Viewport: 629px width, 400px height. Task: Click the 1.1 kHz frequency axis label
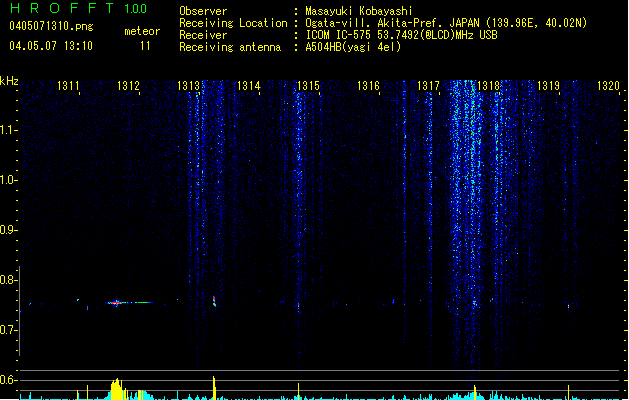(7, 130)
